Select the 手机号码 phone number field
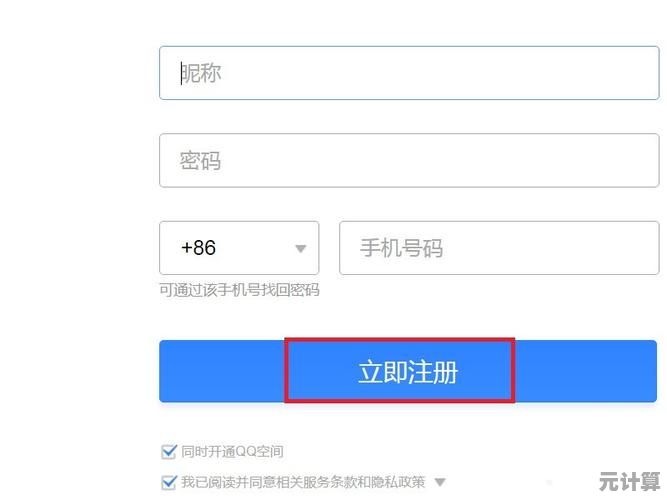Viewport: 667px width, 500px height. click(499, 248)
